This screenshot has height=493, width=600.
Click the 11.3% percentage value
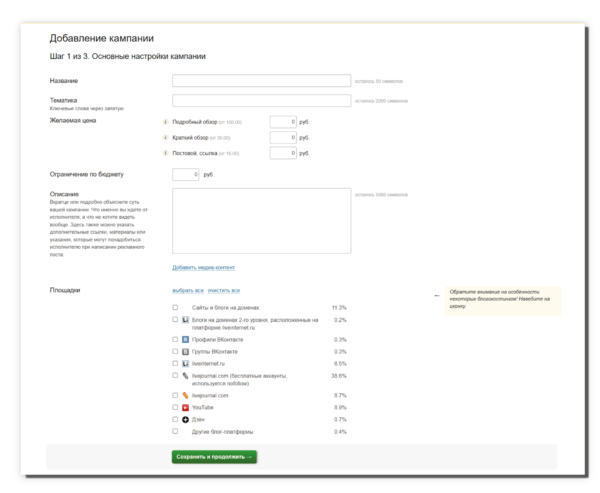(339, 308)
